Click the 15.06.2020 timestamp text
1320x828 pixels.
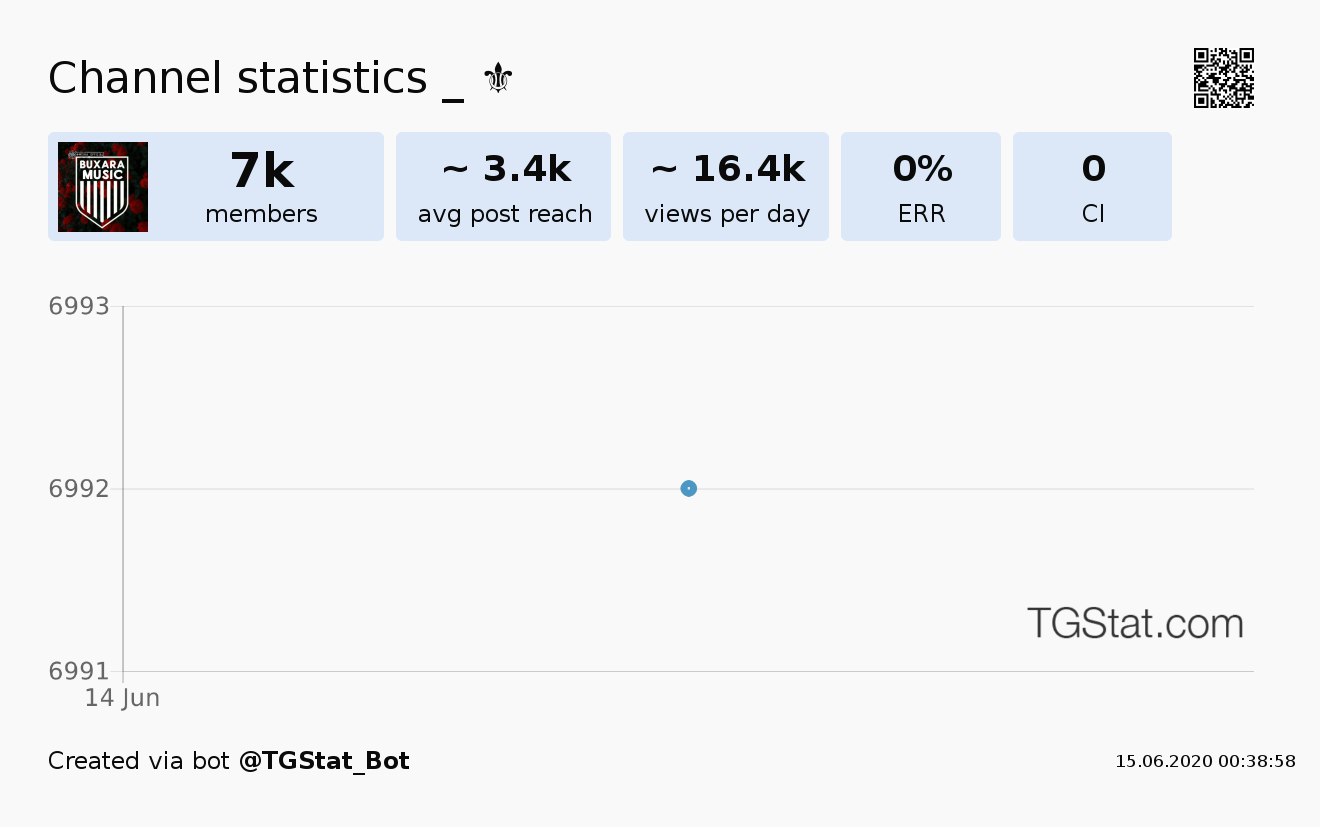pos(1206,761)
